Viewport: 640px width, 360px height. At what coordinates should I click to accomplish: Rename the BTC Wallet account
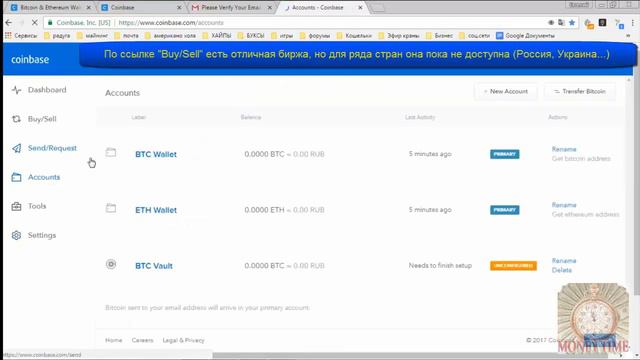[x=564, y=149]
